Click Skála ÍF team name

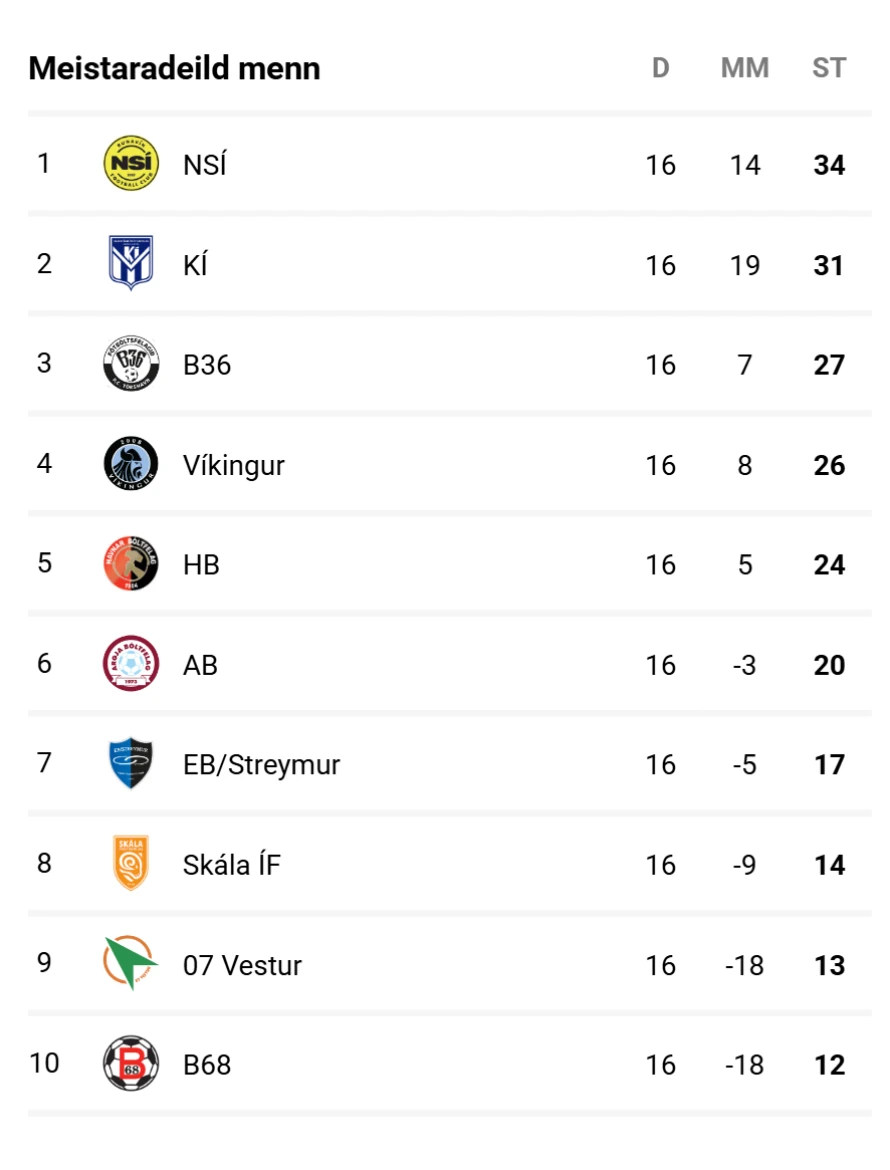point(231,864)
